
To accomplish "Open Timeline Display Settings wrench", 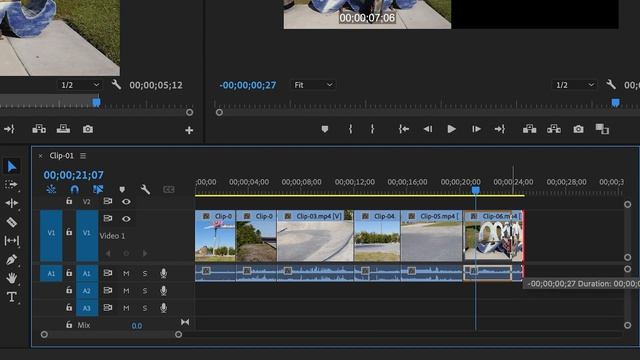I will (x=145, y=189).
